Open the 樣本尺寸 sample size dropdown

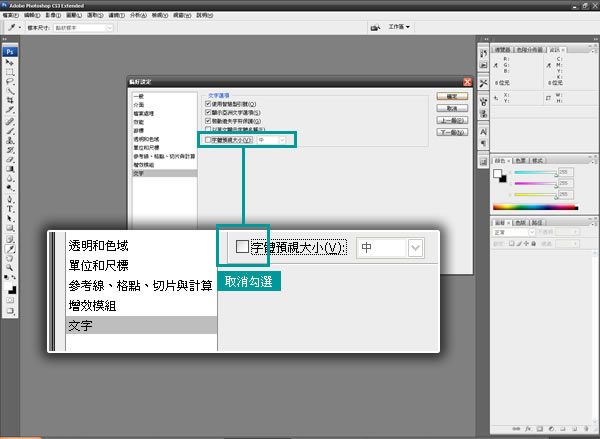83,28
